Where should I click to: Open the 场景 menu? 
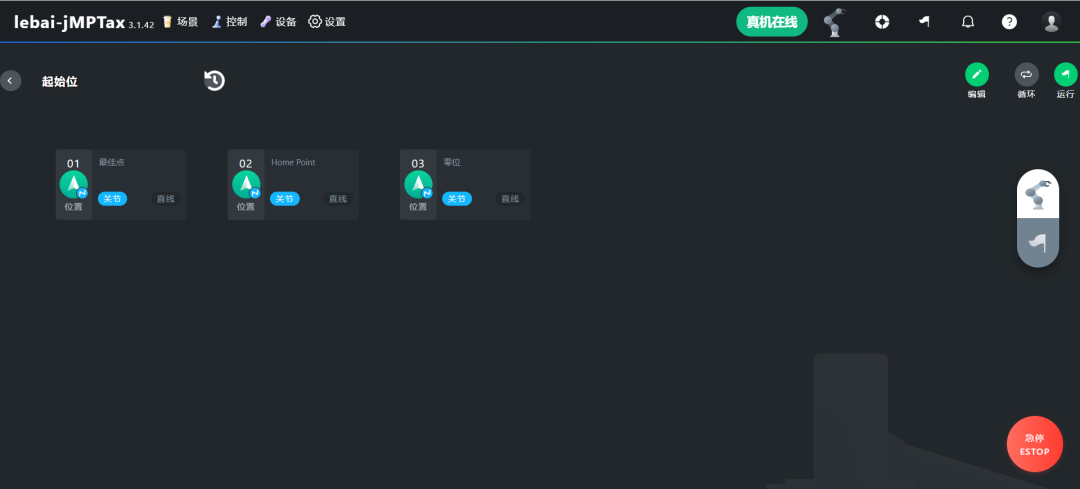(x=180, y=22)
